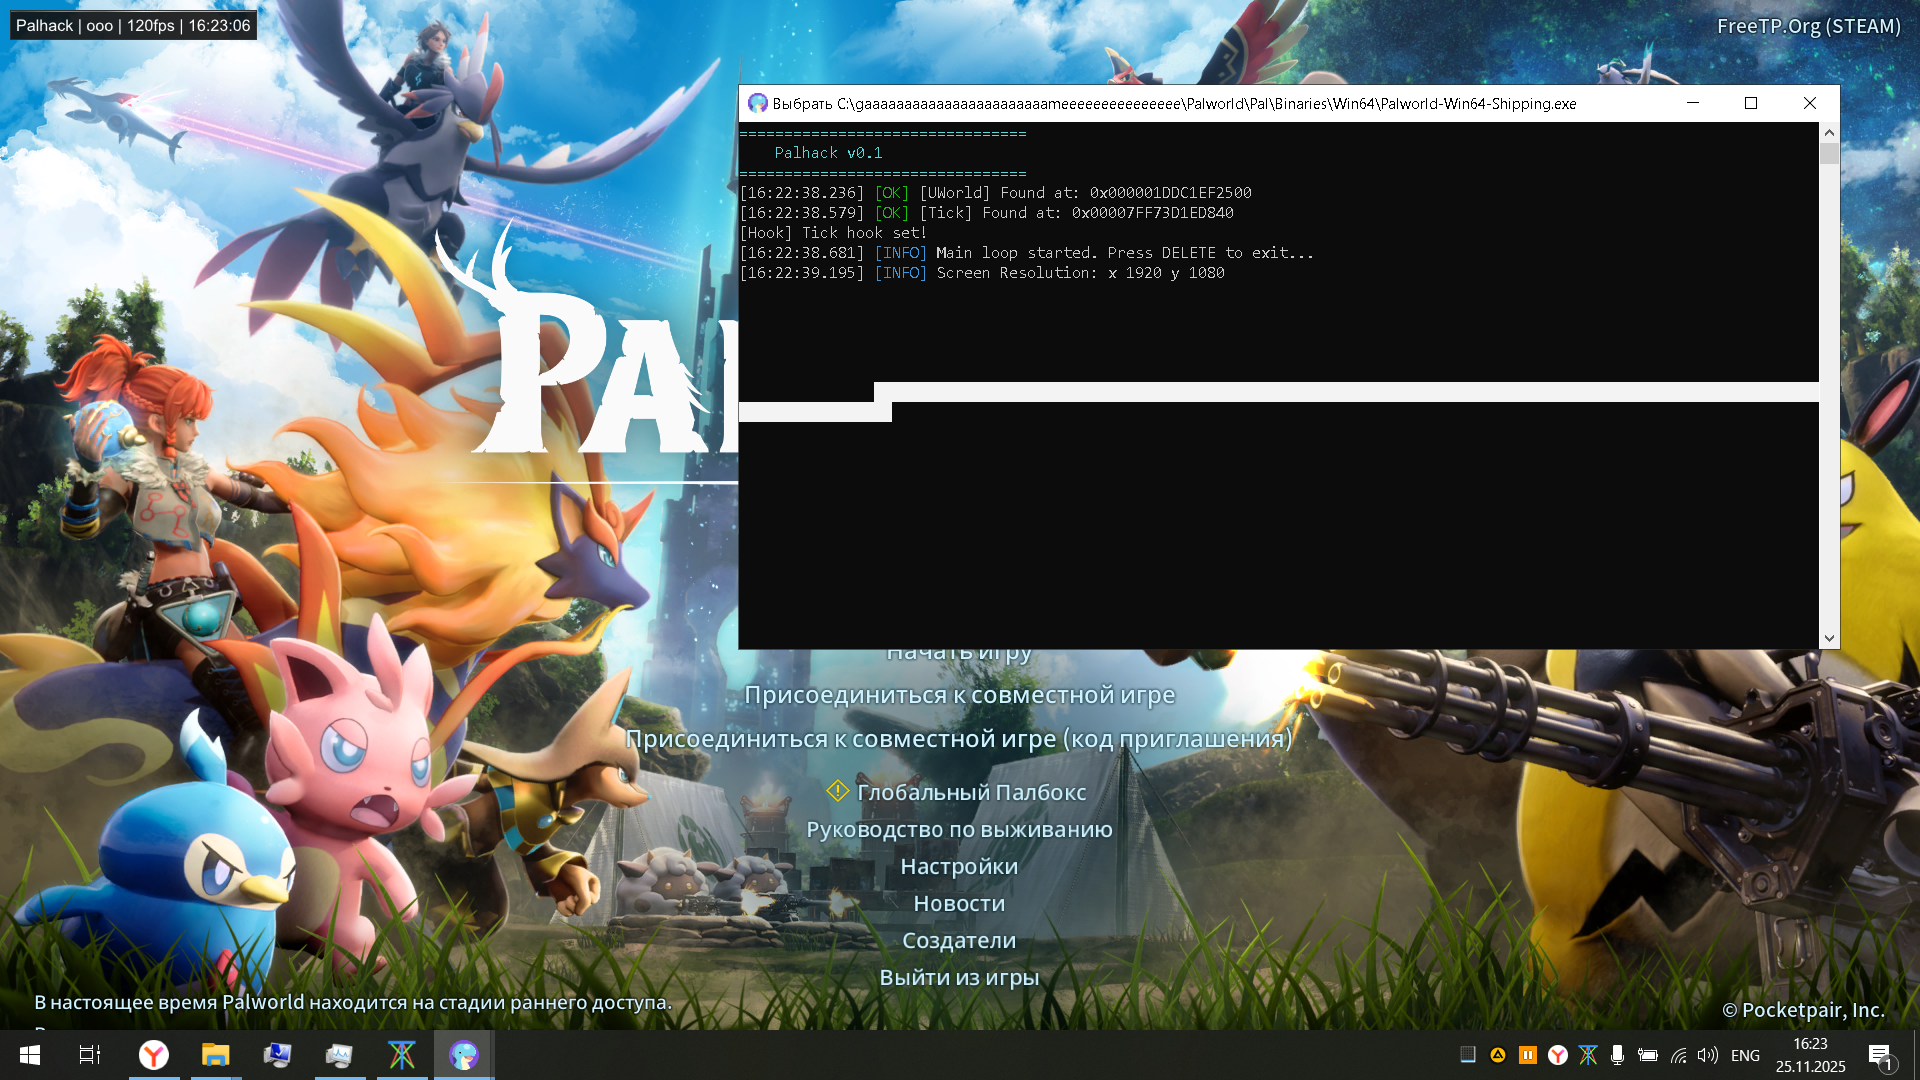Image resolution: width=1920 pixels, height=1080 pixels.
Task: Click the Palworld game taskbar icon
Action: (463, 1055)
